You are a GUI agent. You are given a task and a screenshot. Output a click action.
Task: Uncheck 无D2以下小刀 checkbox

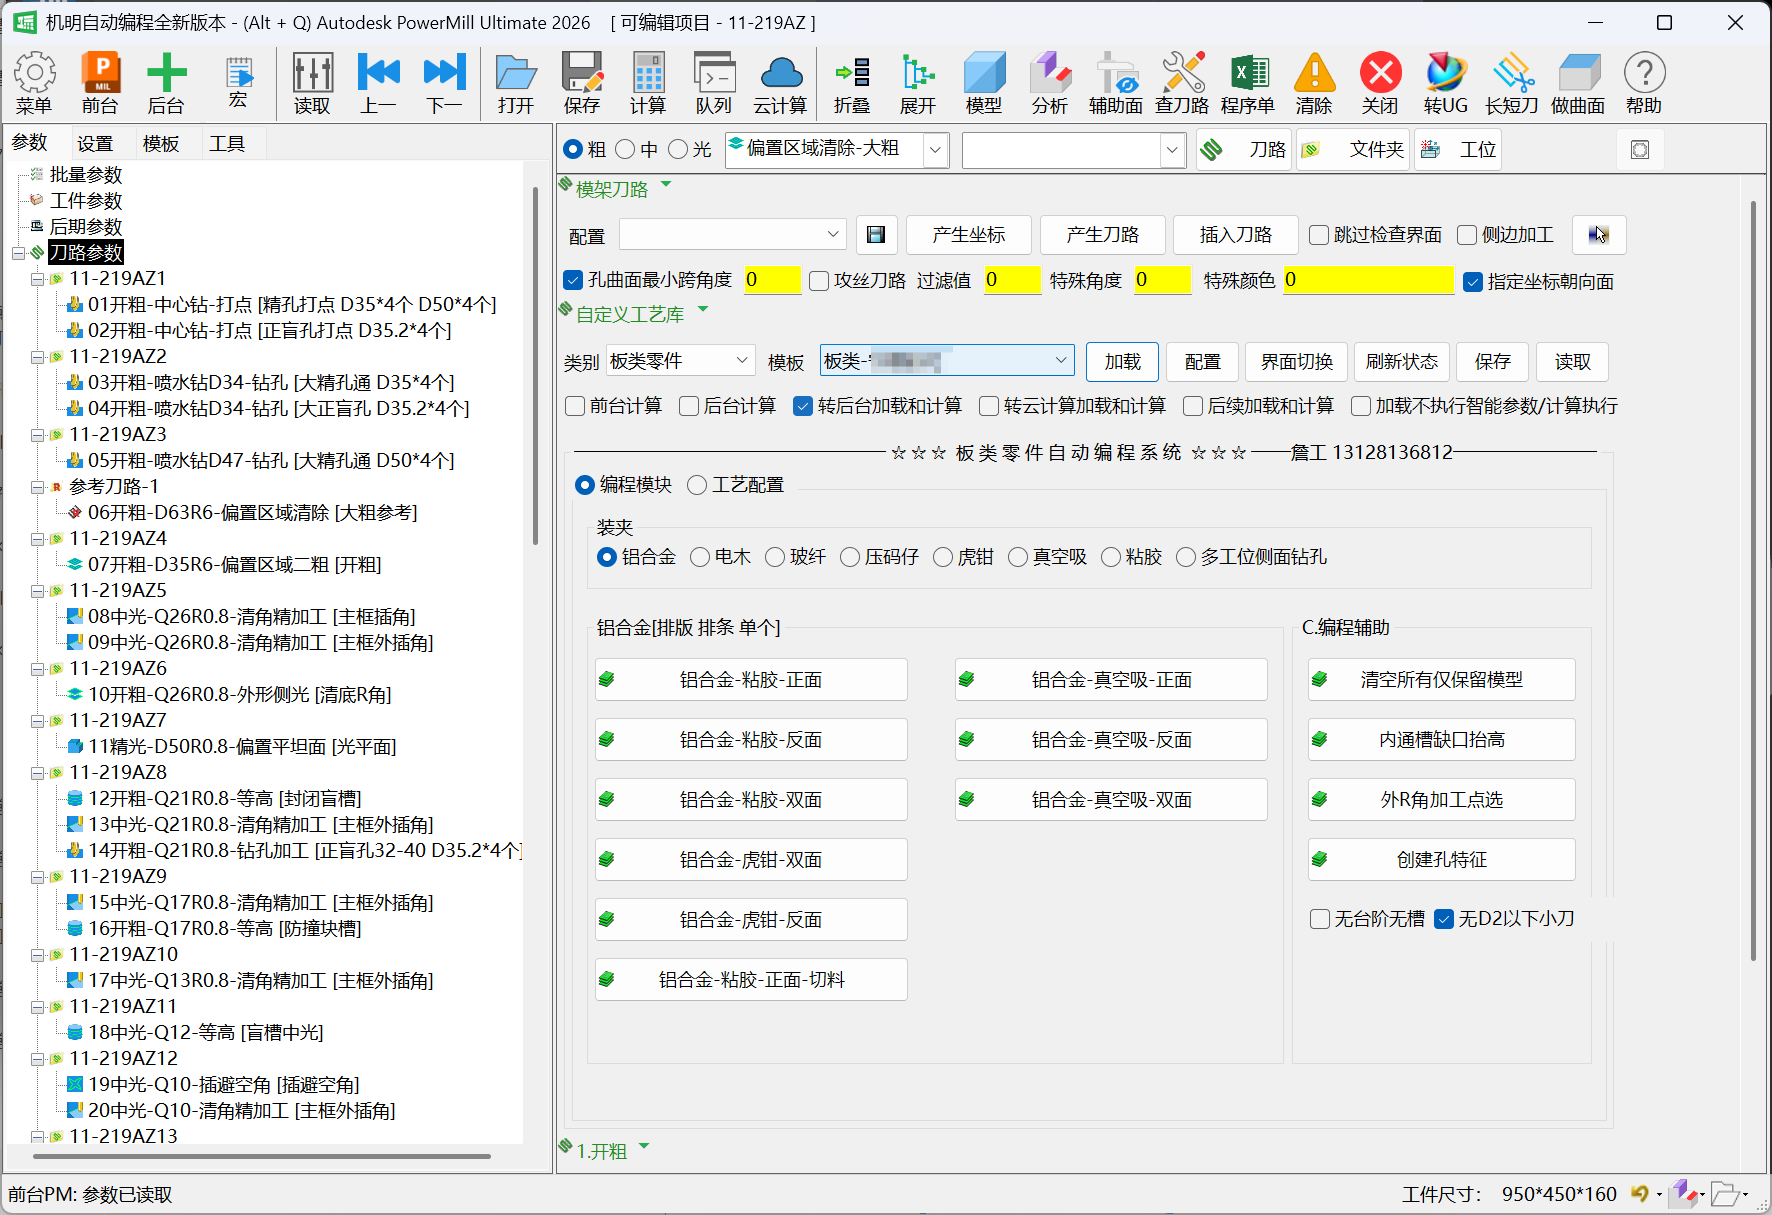pos(1443,919)
